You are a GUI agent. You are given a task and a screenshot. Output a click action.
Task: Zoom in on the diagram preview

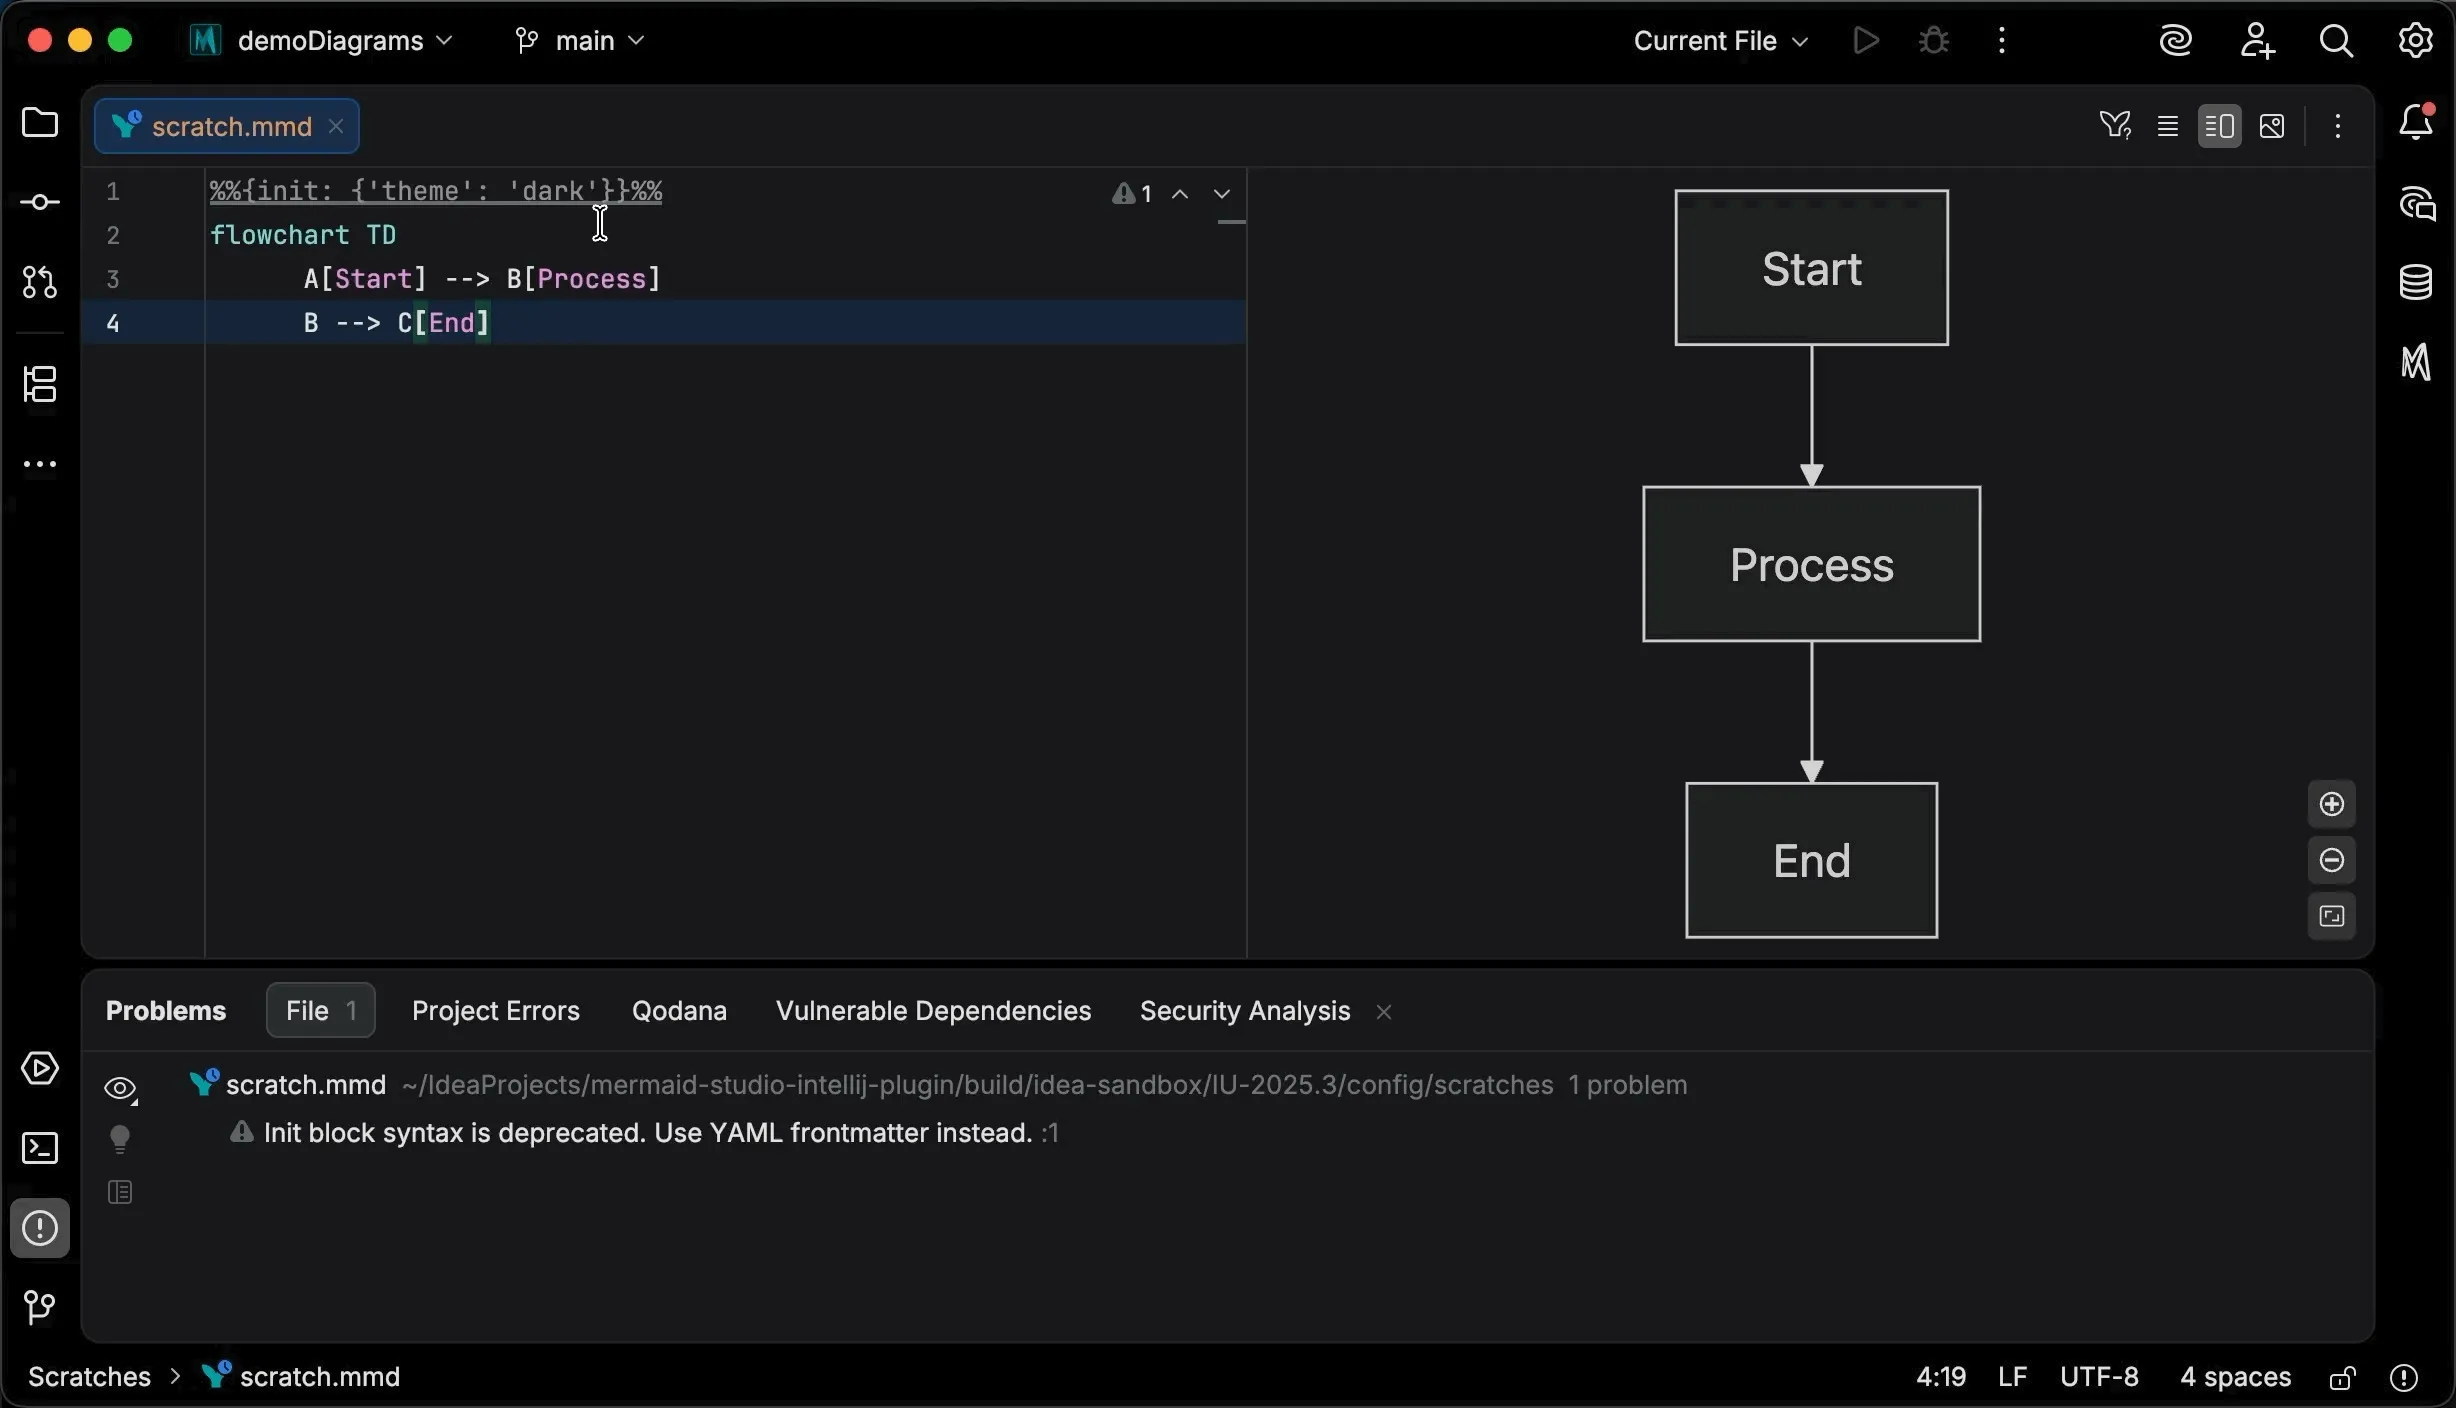[x=2331, y=804]
